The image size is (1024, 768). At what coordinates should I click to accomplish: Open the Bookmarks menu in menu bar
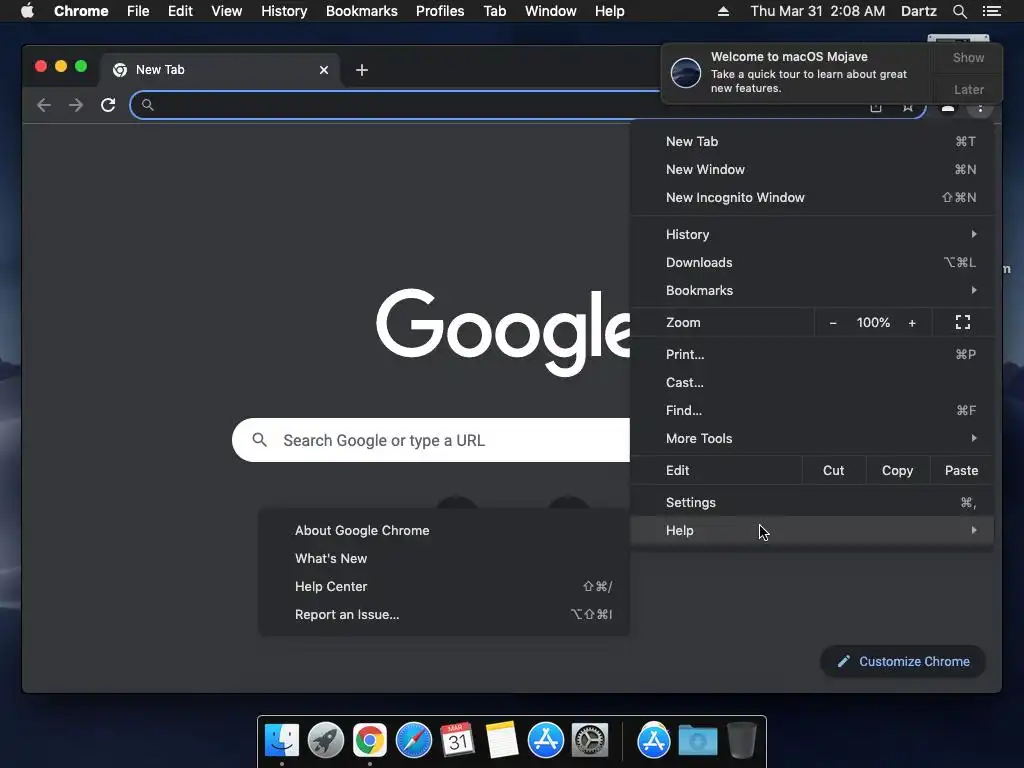pyautogui.click(x=362, y=11)
